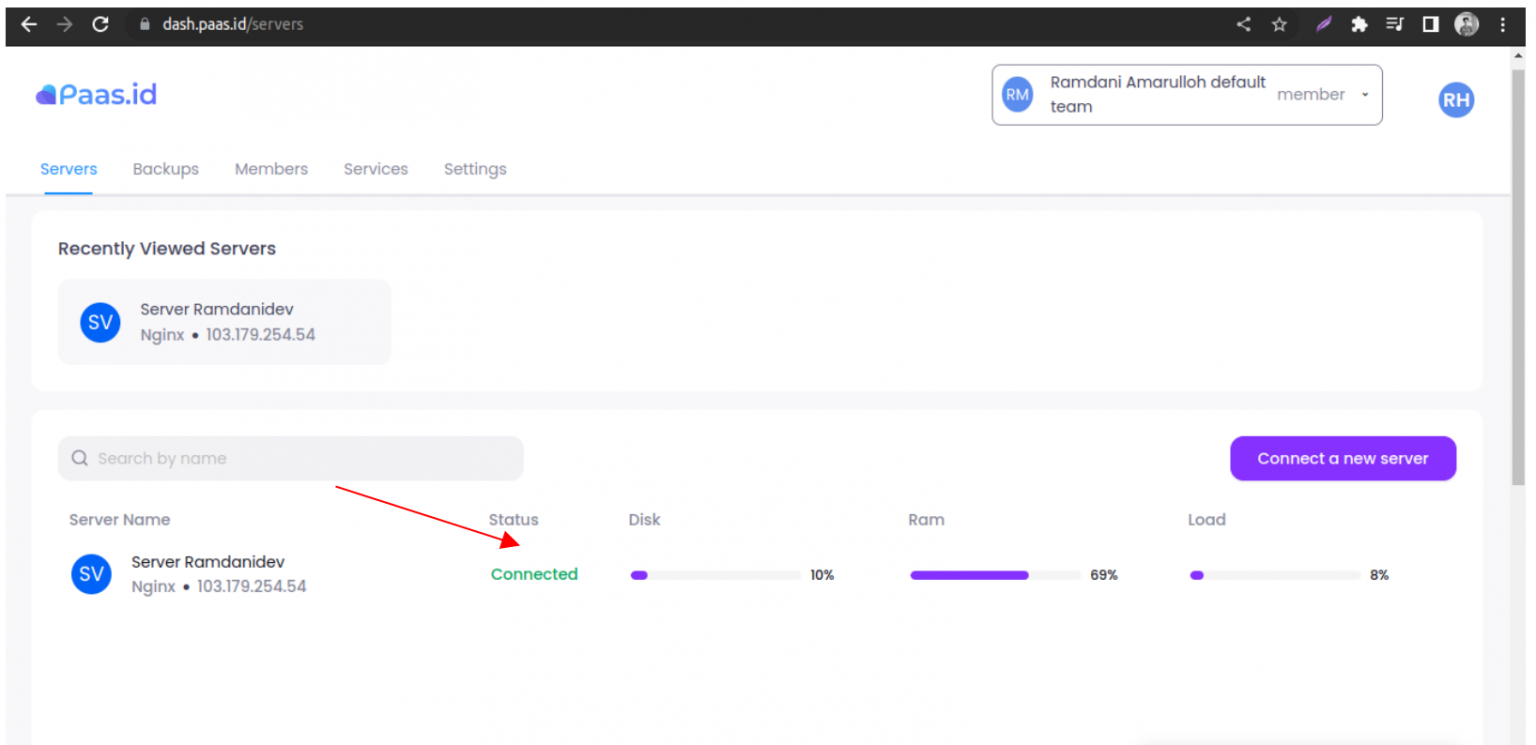Open the Settings tab
The image size is (1536, 745).
pyautogui.click(x=475, y=169)
